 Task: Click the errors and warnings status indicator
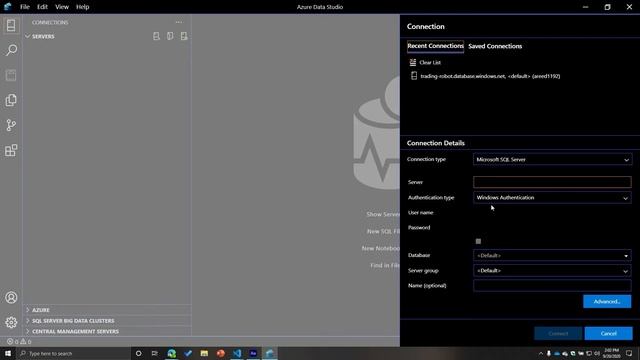tap(19, 342)
